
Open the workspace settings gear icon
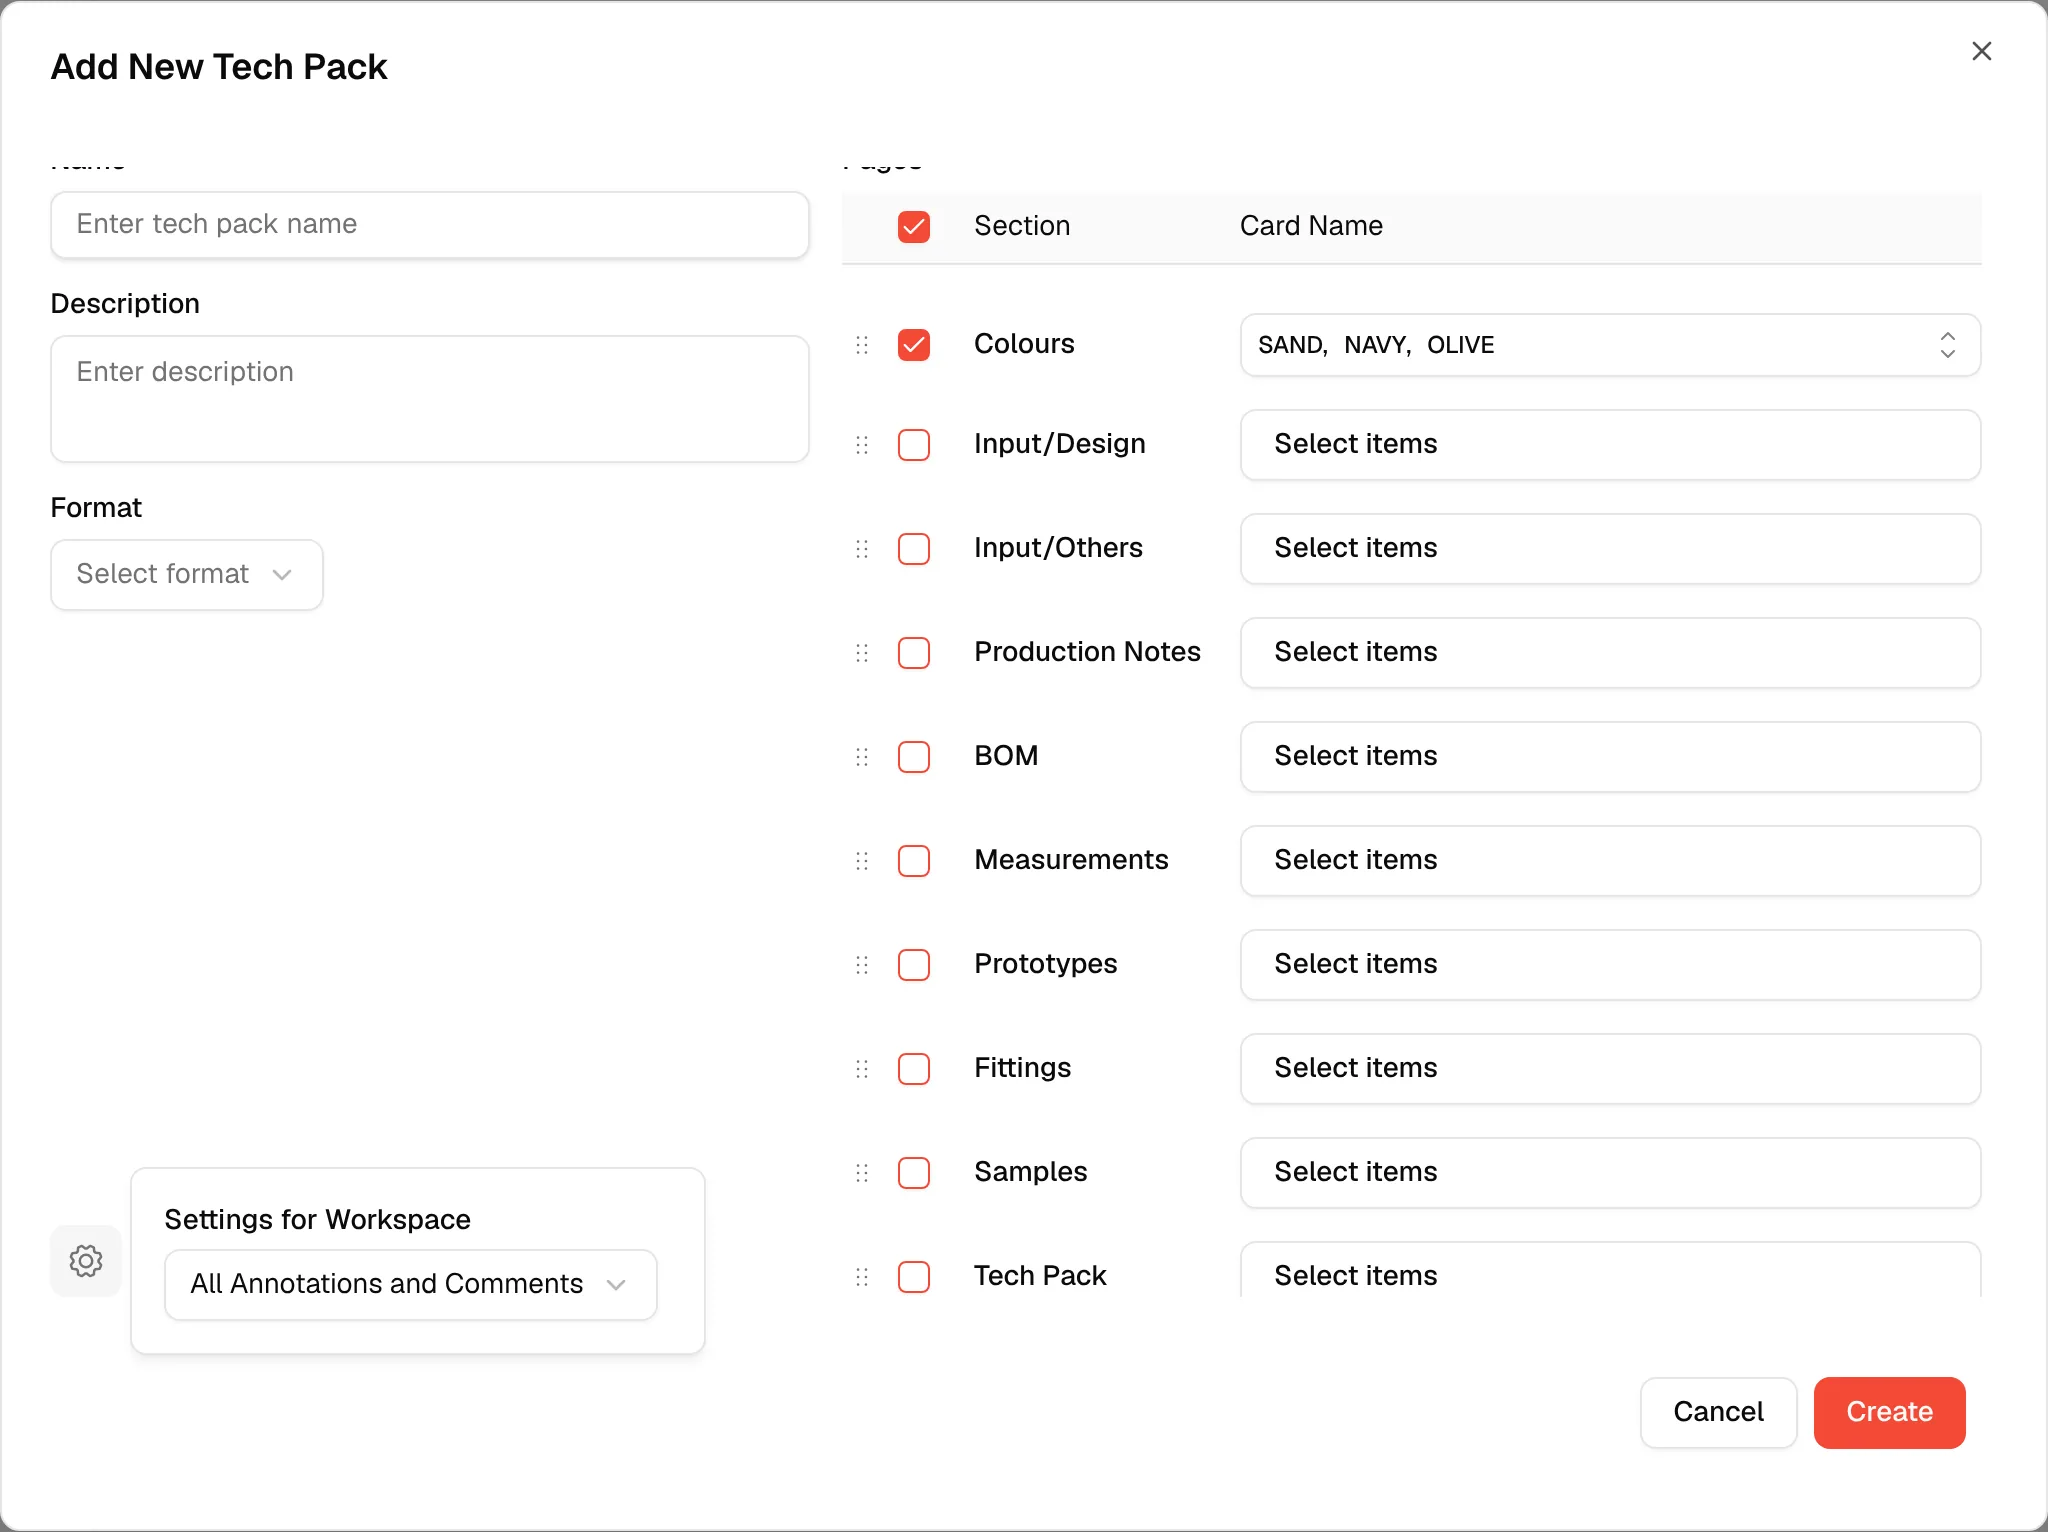pos(86,1261)
